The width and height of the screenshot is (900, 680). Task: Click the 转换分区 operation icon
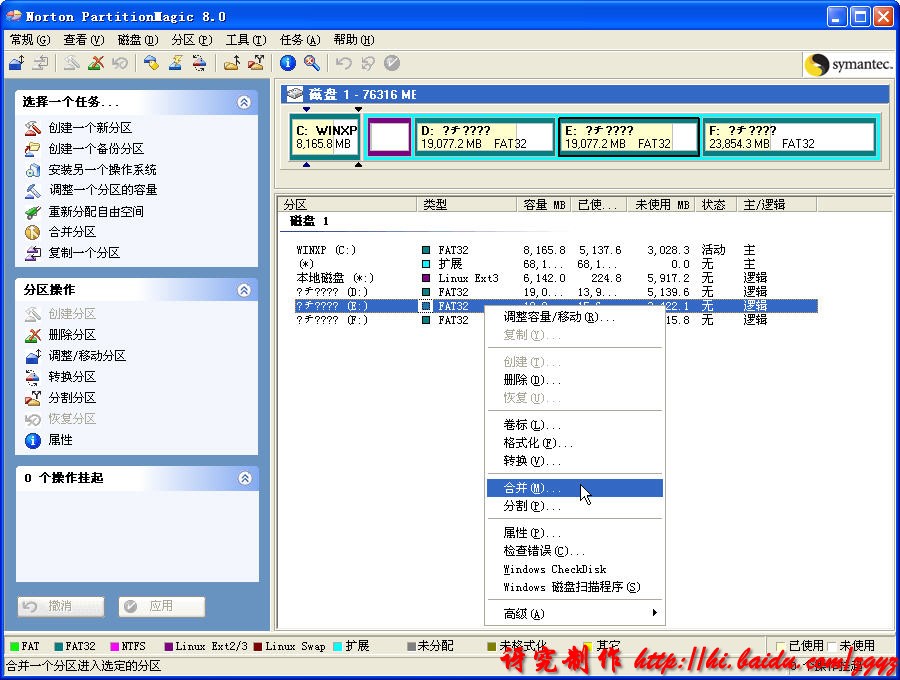(33, 377)
